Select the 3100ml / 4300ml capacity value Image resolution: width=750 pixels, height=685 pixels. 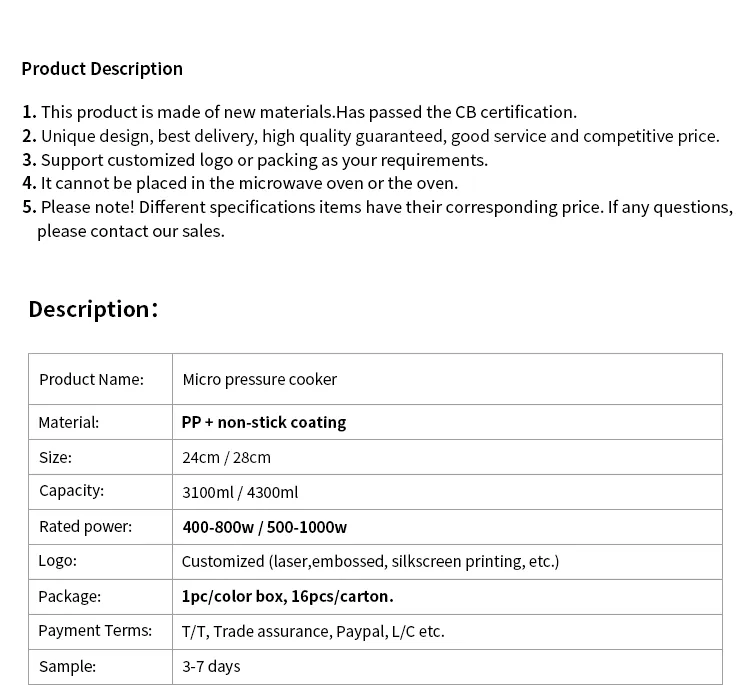240,492
